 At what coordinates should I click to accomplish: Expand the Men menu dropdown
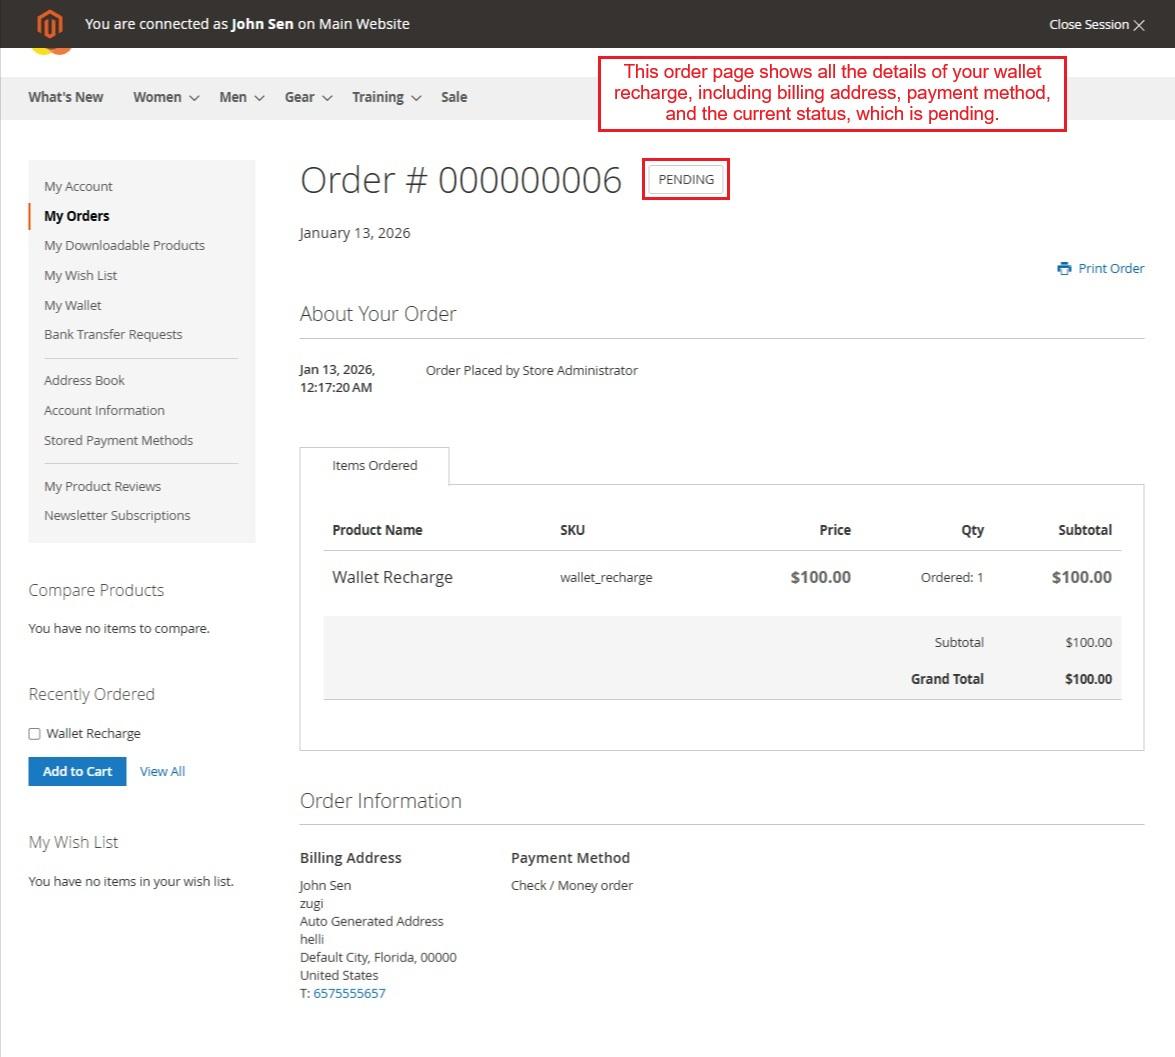(x=259, y=98)
